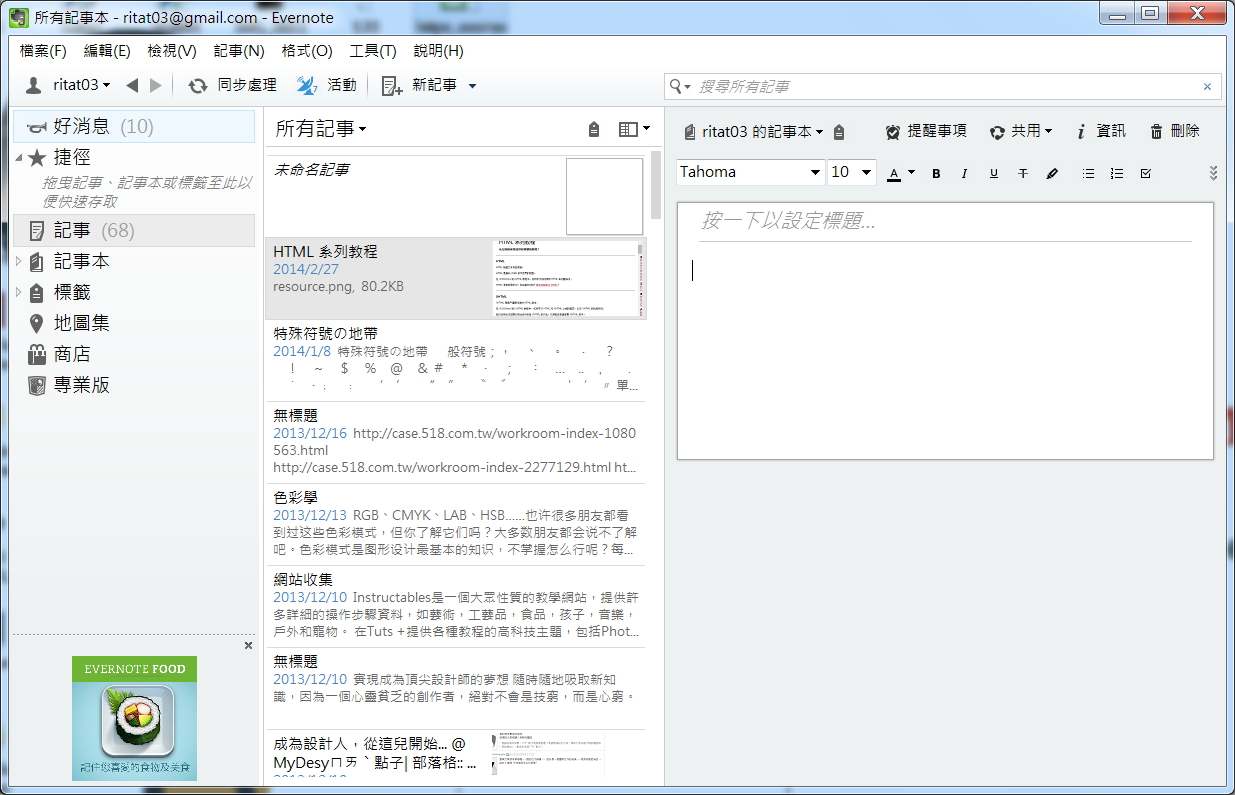Toggle bold formatting
Screen dimensions: 1235x795
click(x=936, y=173)
